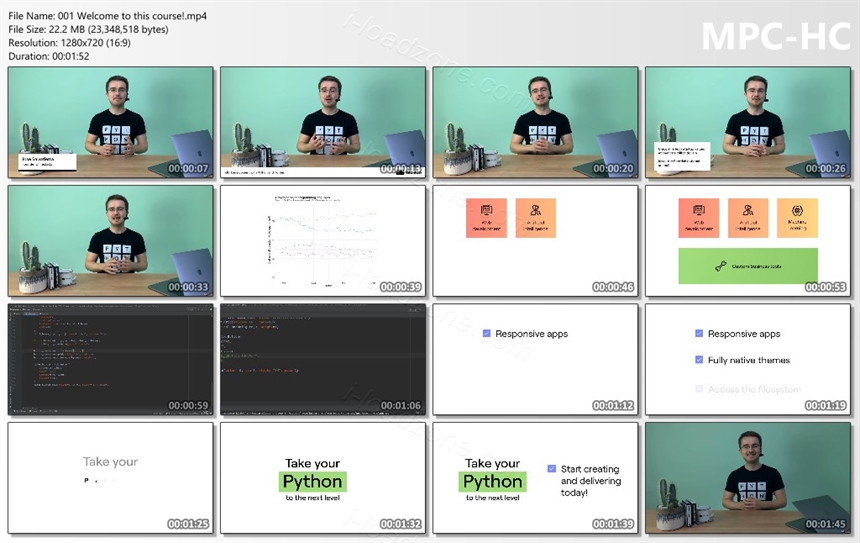This screenshot has height=543, width=860.
Task: Select the thumbnail stamped 00:00:07
Action: coord(111,122)
